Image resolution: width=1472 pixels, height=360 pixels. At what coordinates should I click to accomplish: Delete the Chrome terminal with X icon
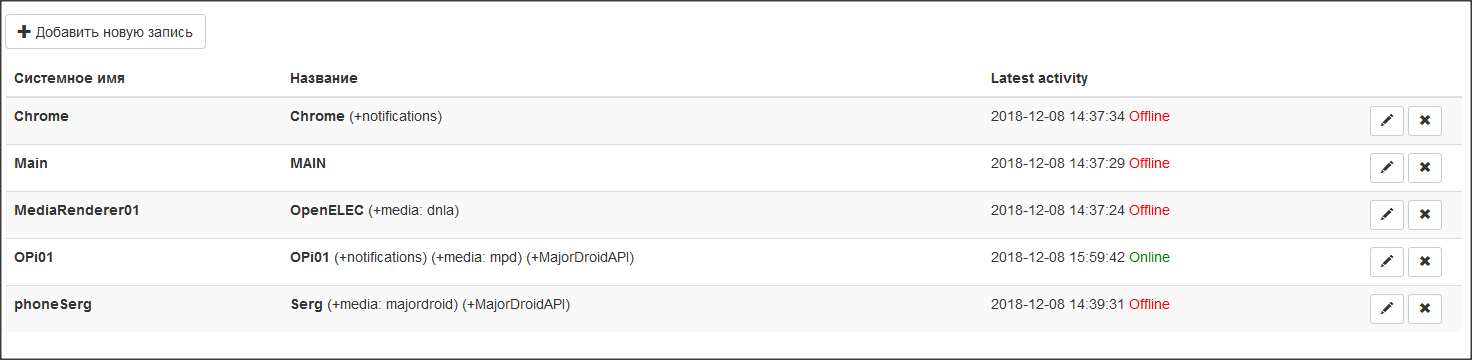coord(1425,121)
